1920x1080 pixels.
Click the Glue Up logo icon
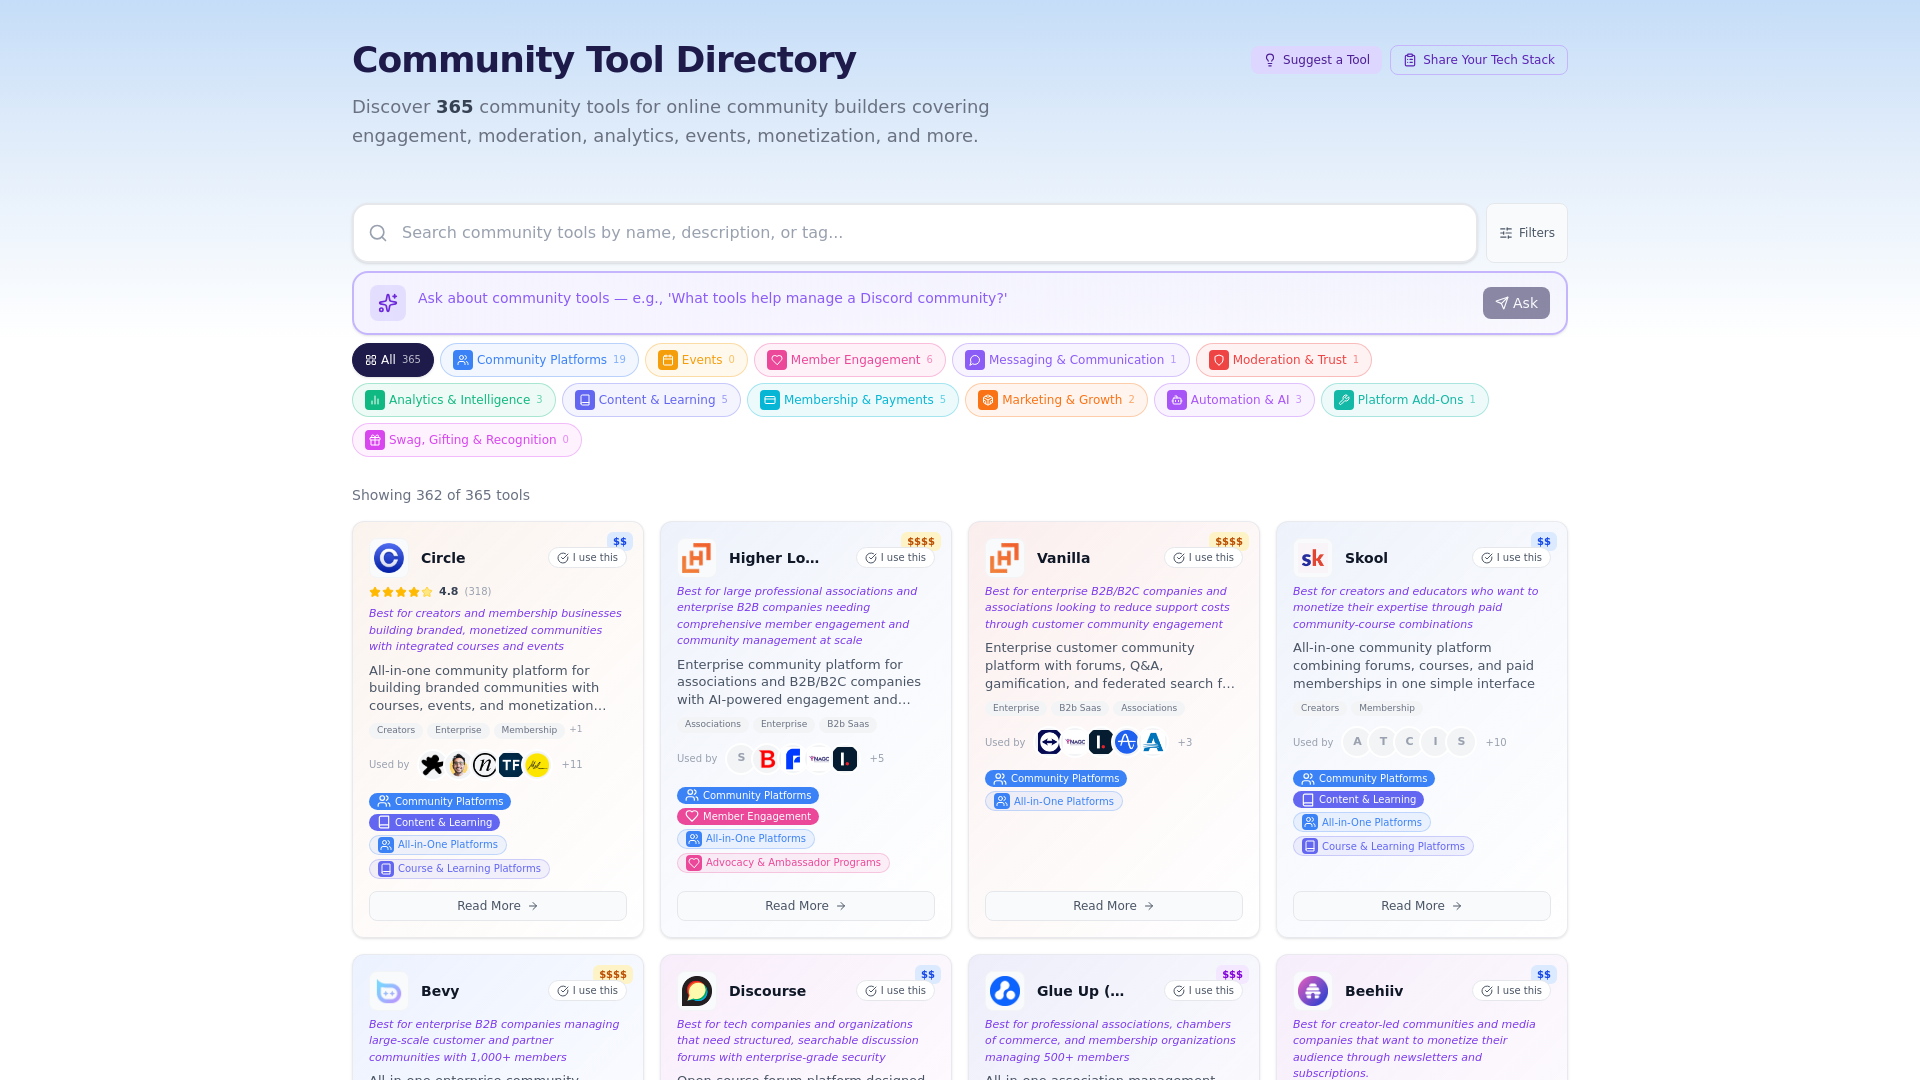point(1005,991)
